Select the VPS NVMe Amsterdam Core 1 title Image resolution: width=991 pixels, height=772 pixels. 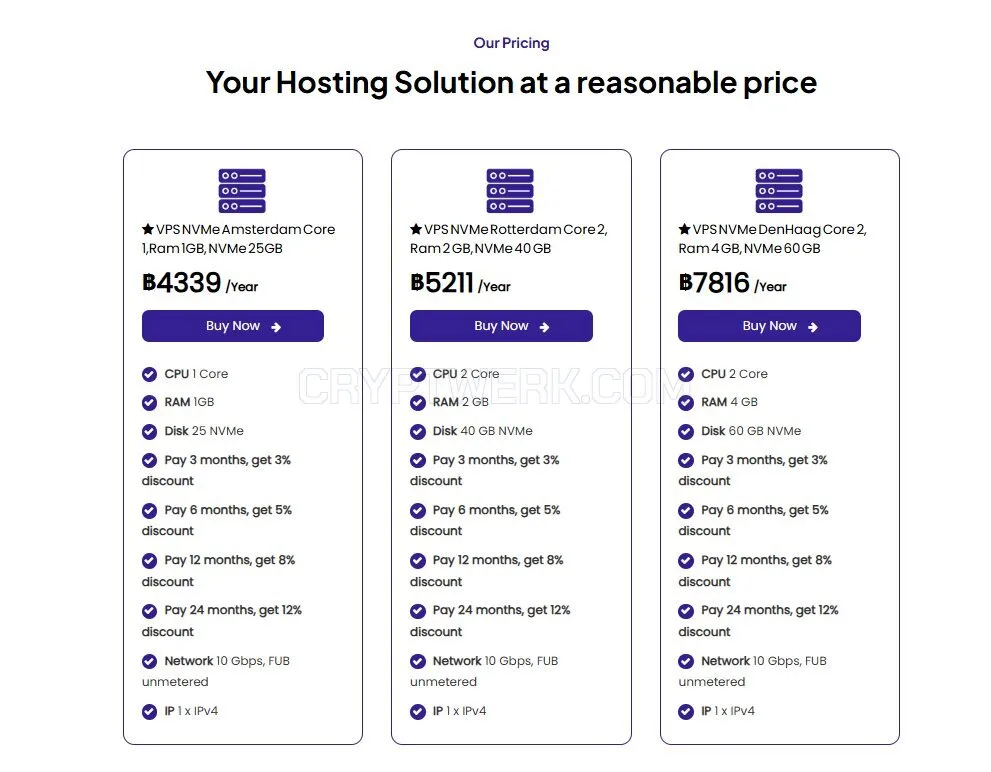tap(238, 238)
